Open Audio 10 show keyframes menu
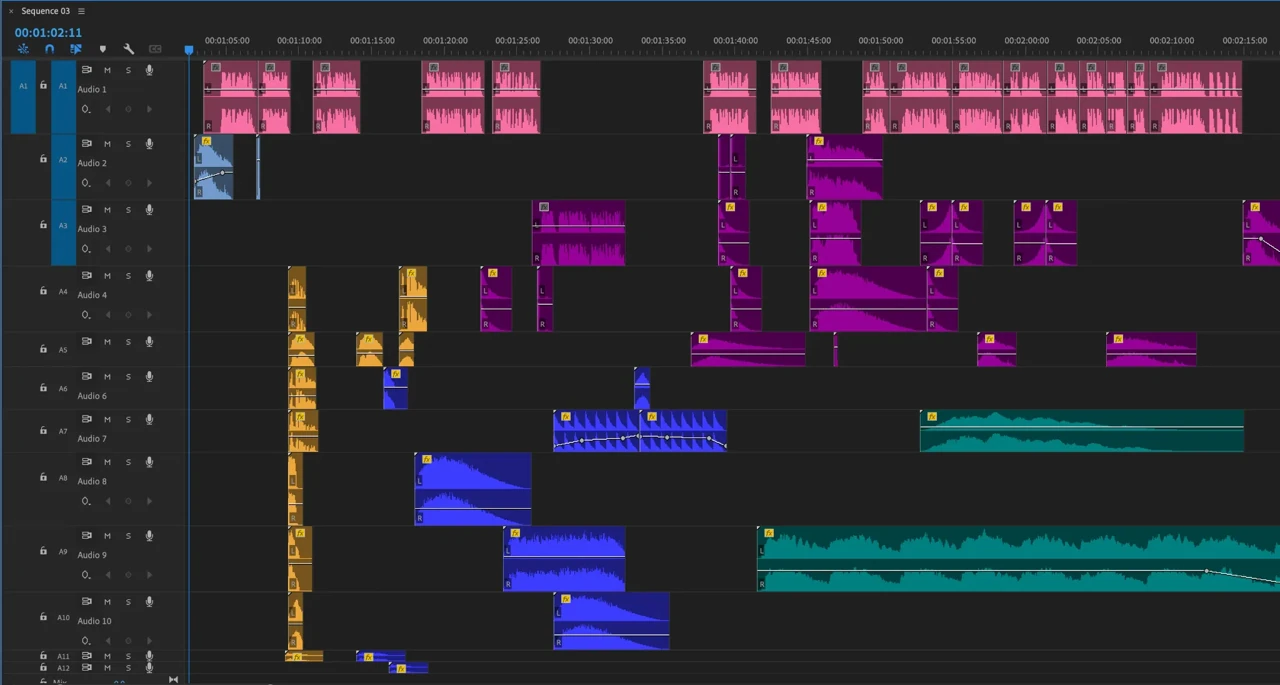The width and height of the screenshot is (1280, 685). 86,641
